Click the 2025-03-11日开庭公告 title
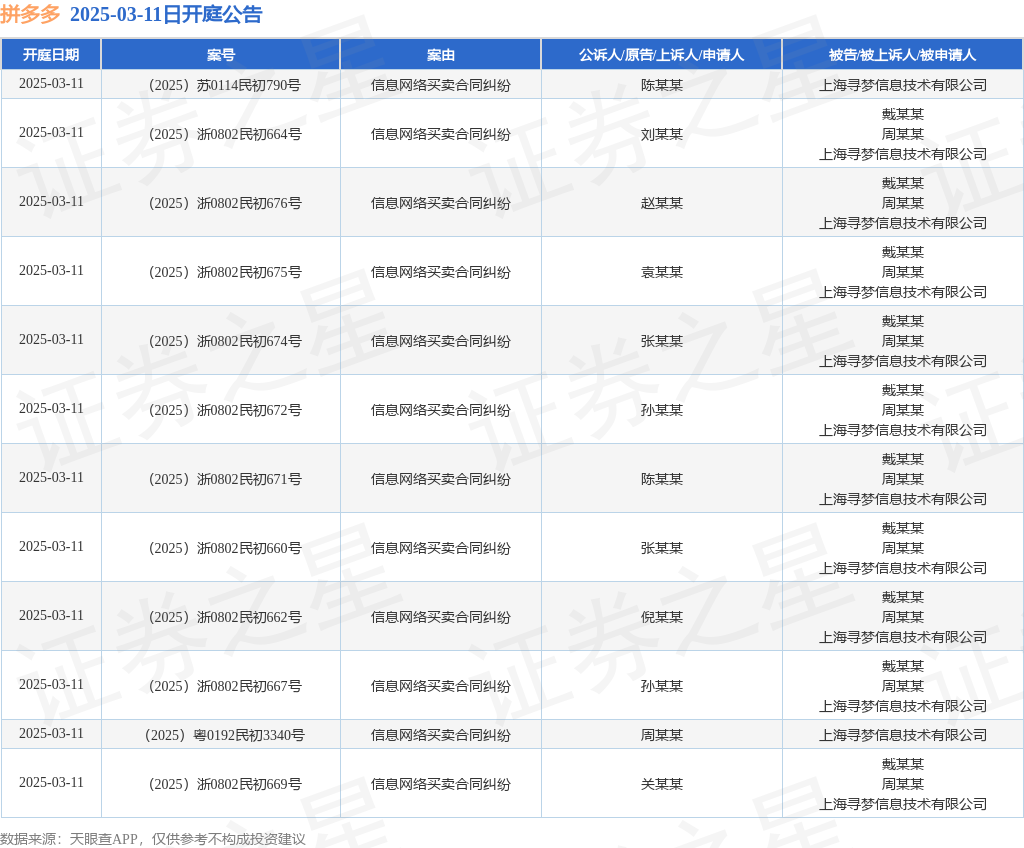 166,14
